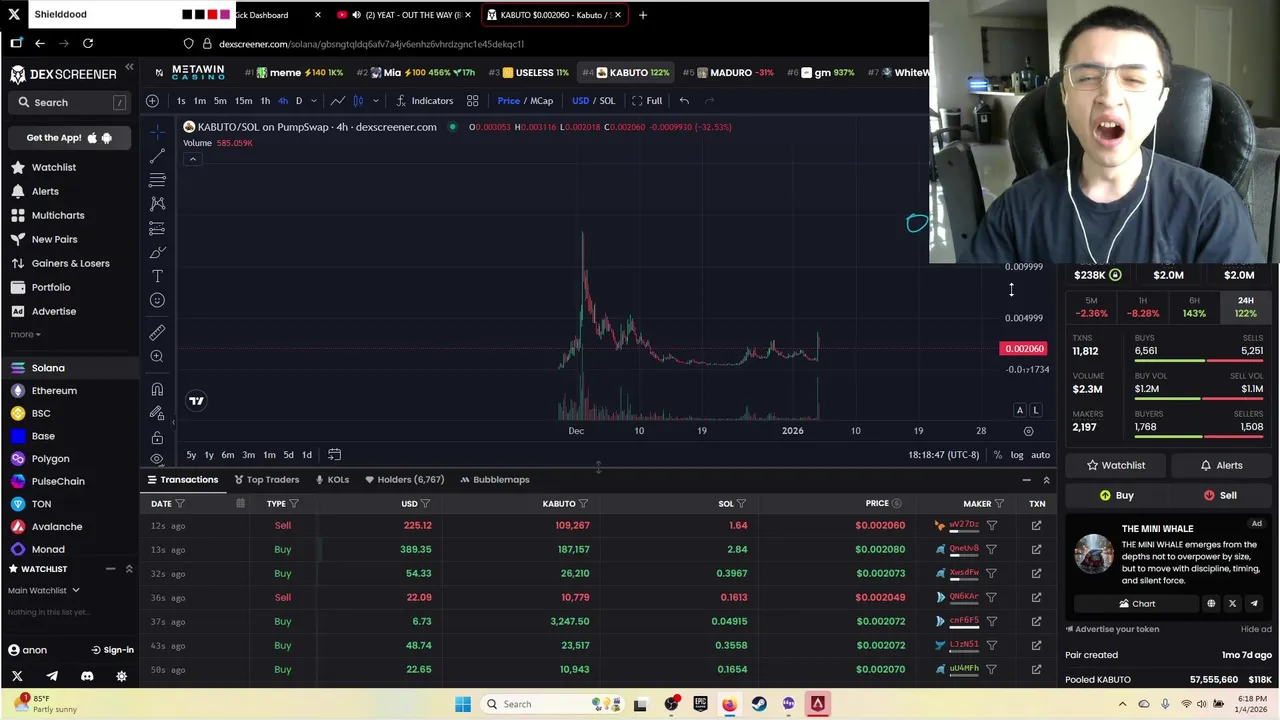Undo last chart action
1280x720 pixels.
click(684, 100)
